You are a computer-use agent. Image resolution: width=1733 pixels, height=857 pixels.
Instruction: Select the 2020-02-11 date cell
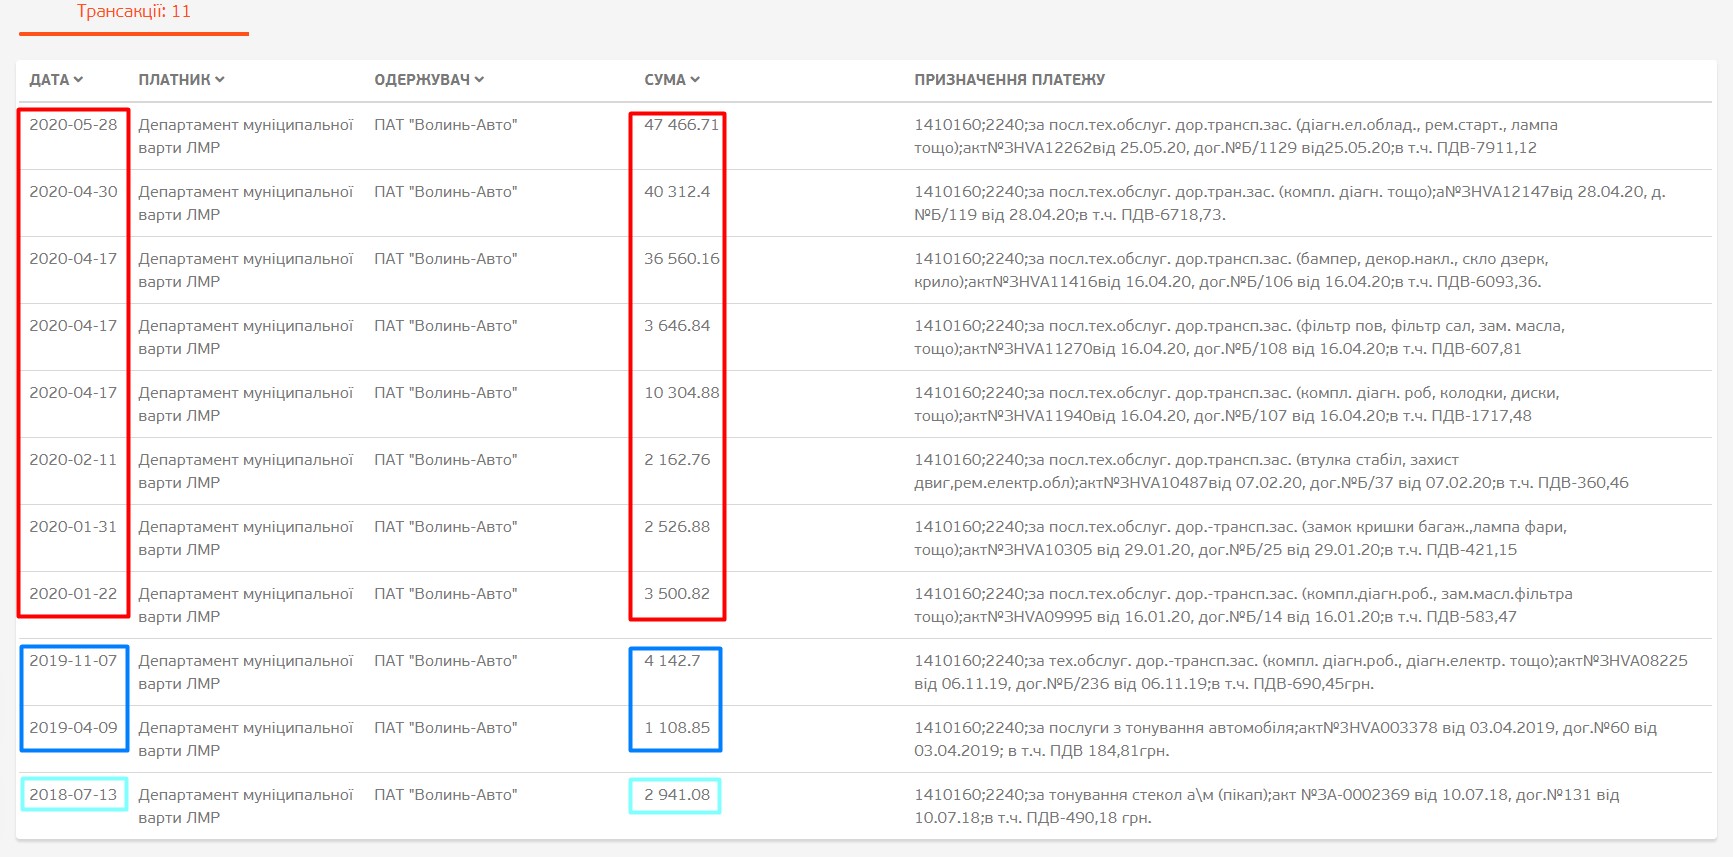click(73, 460)
